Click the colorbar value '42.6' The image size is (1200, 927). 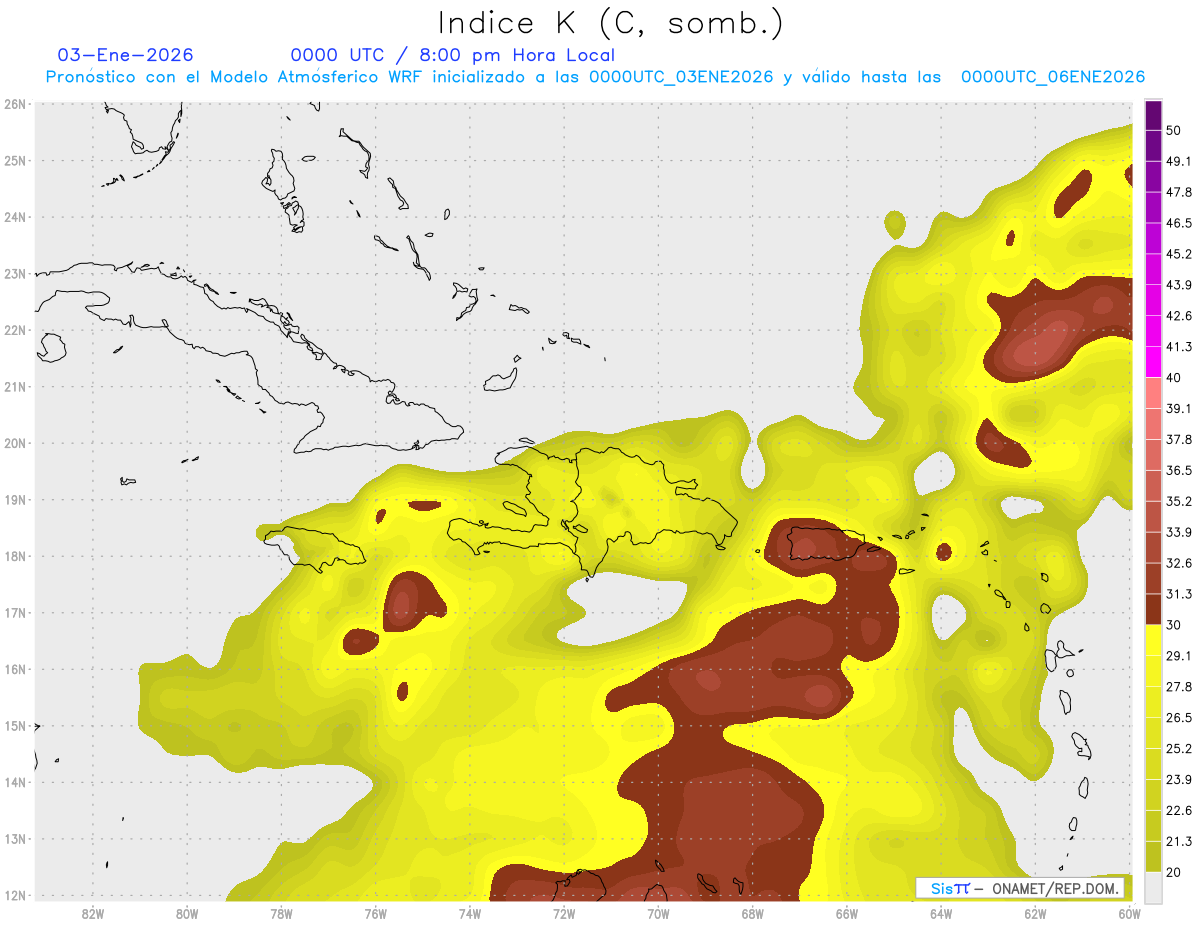click(x=1178, y=316)
